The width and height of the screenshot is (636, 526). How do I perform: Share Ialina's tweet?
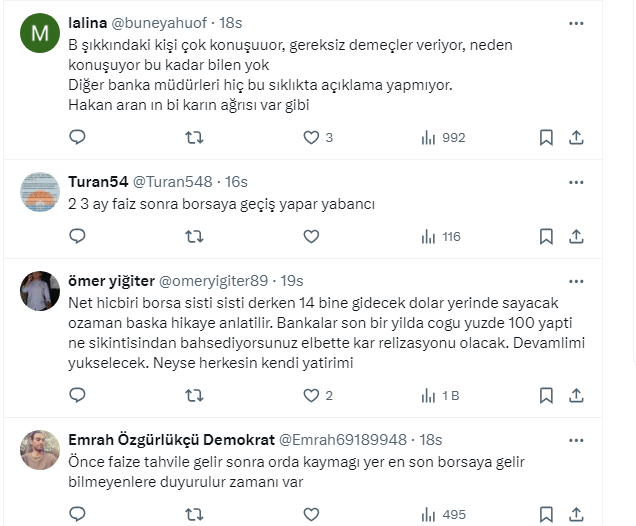click(x=576, y=138)
